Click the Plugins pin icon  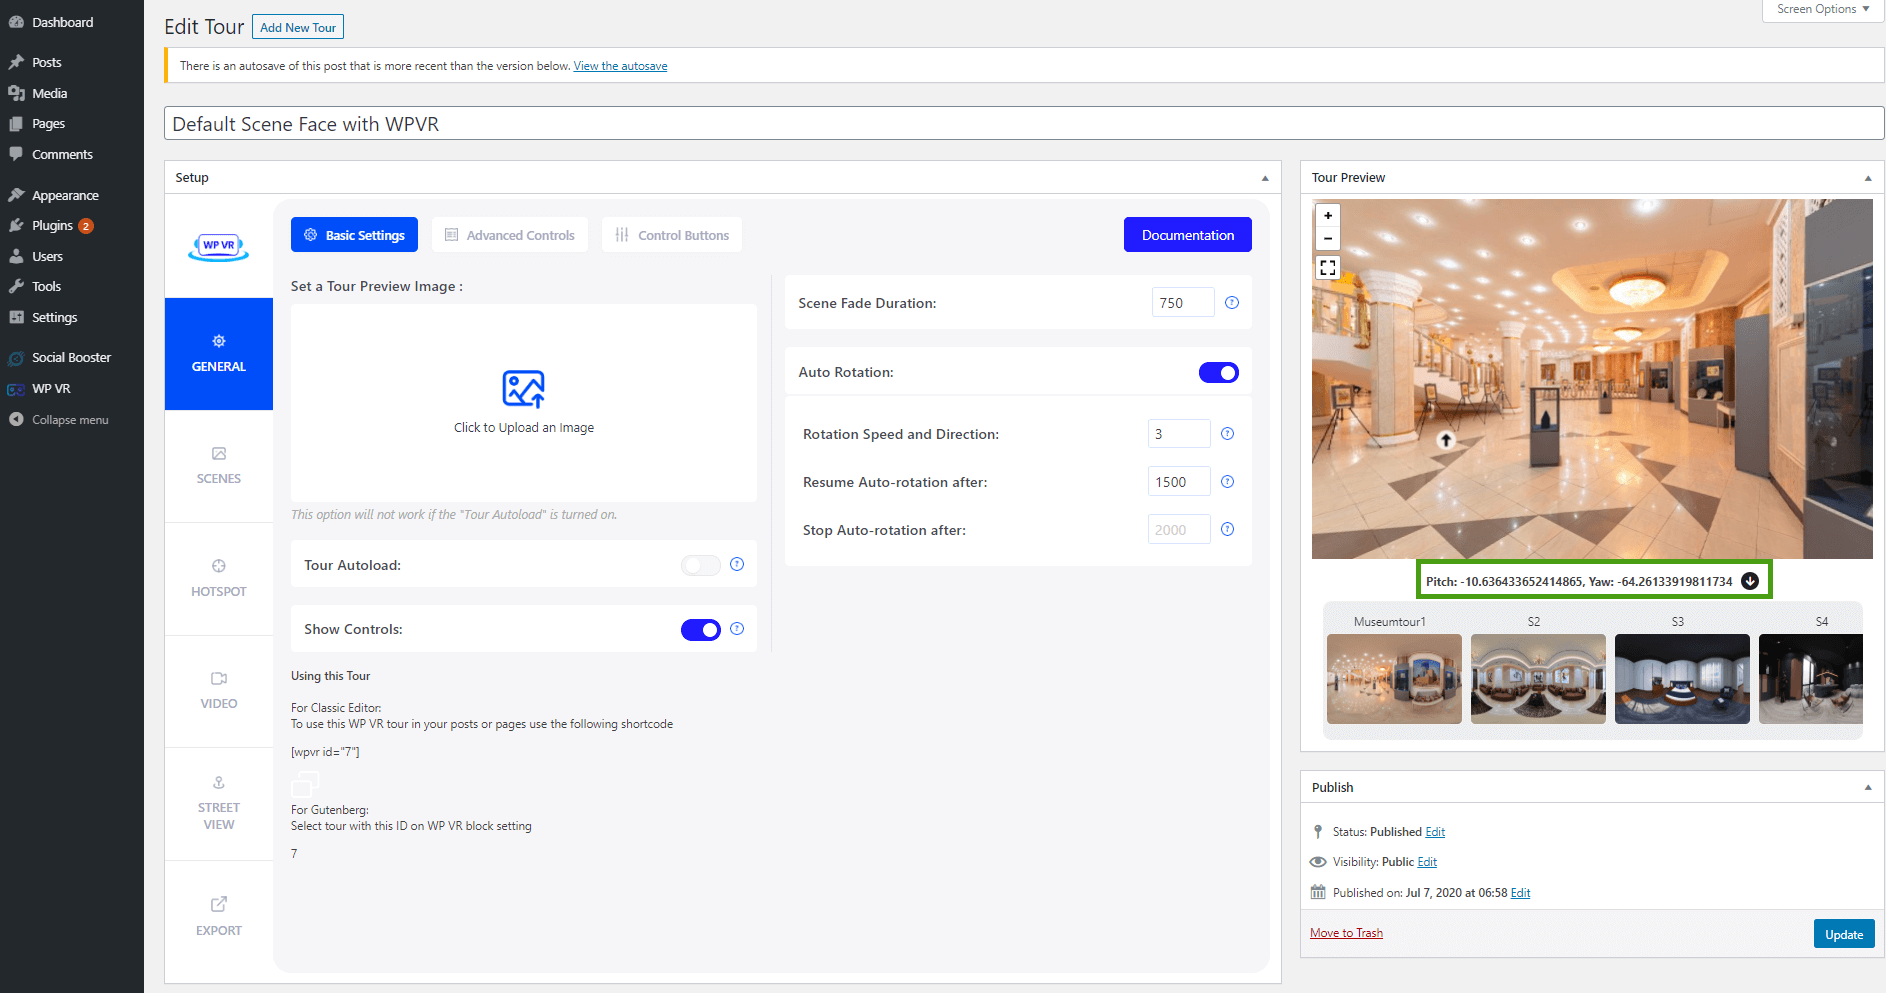tap(16, 226)
